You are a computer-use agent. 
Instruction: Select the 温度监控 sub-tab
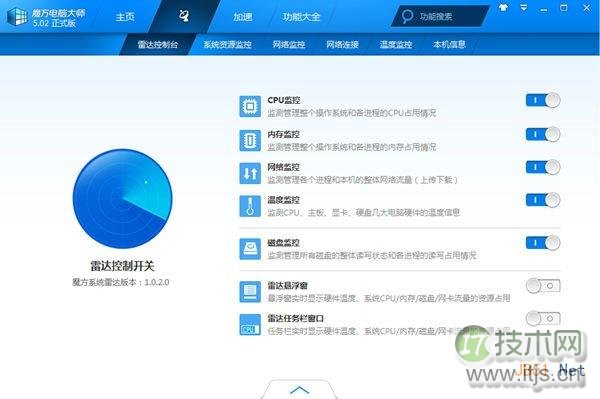(x=396, y=45)
